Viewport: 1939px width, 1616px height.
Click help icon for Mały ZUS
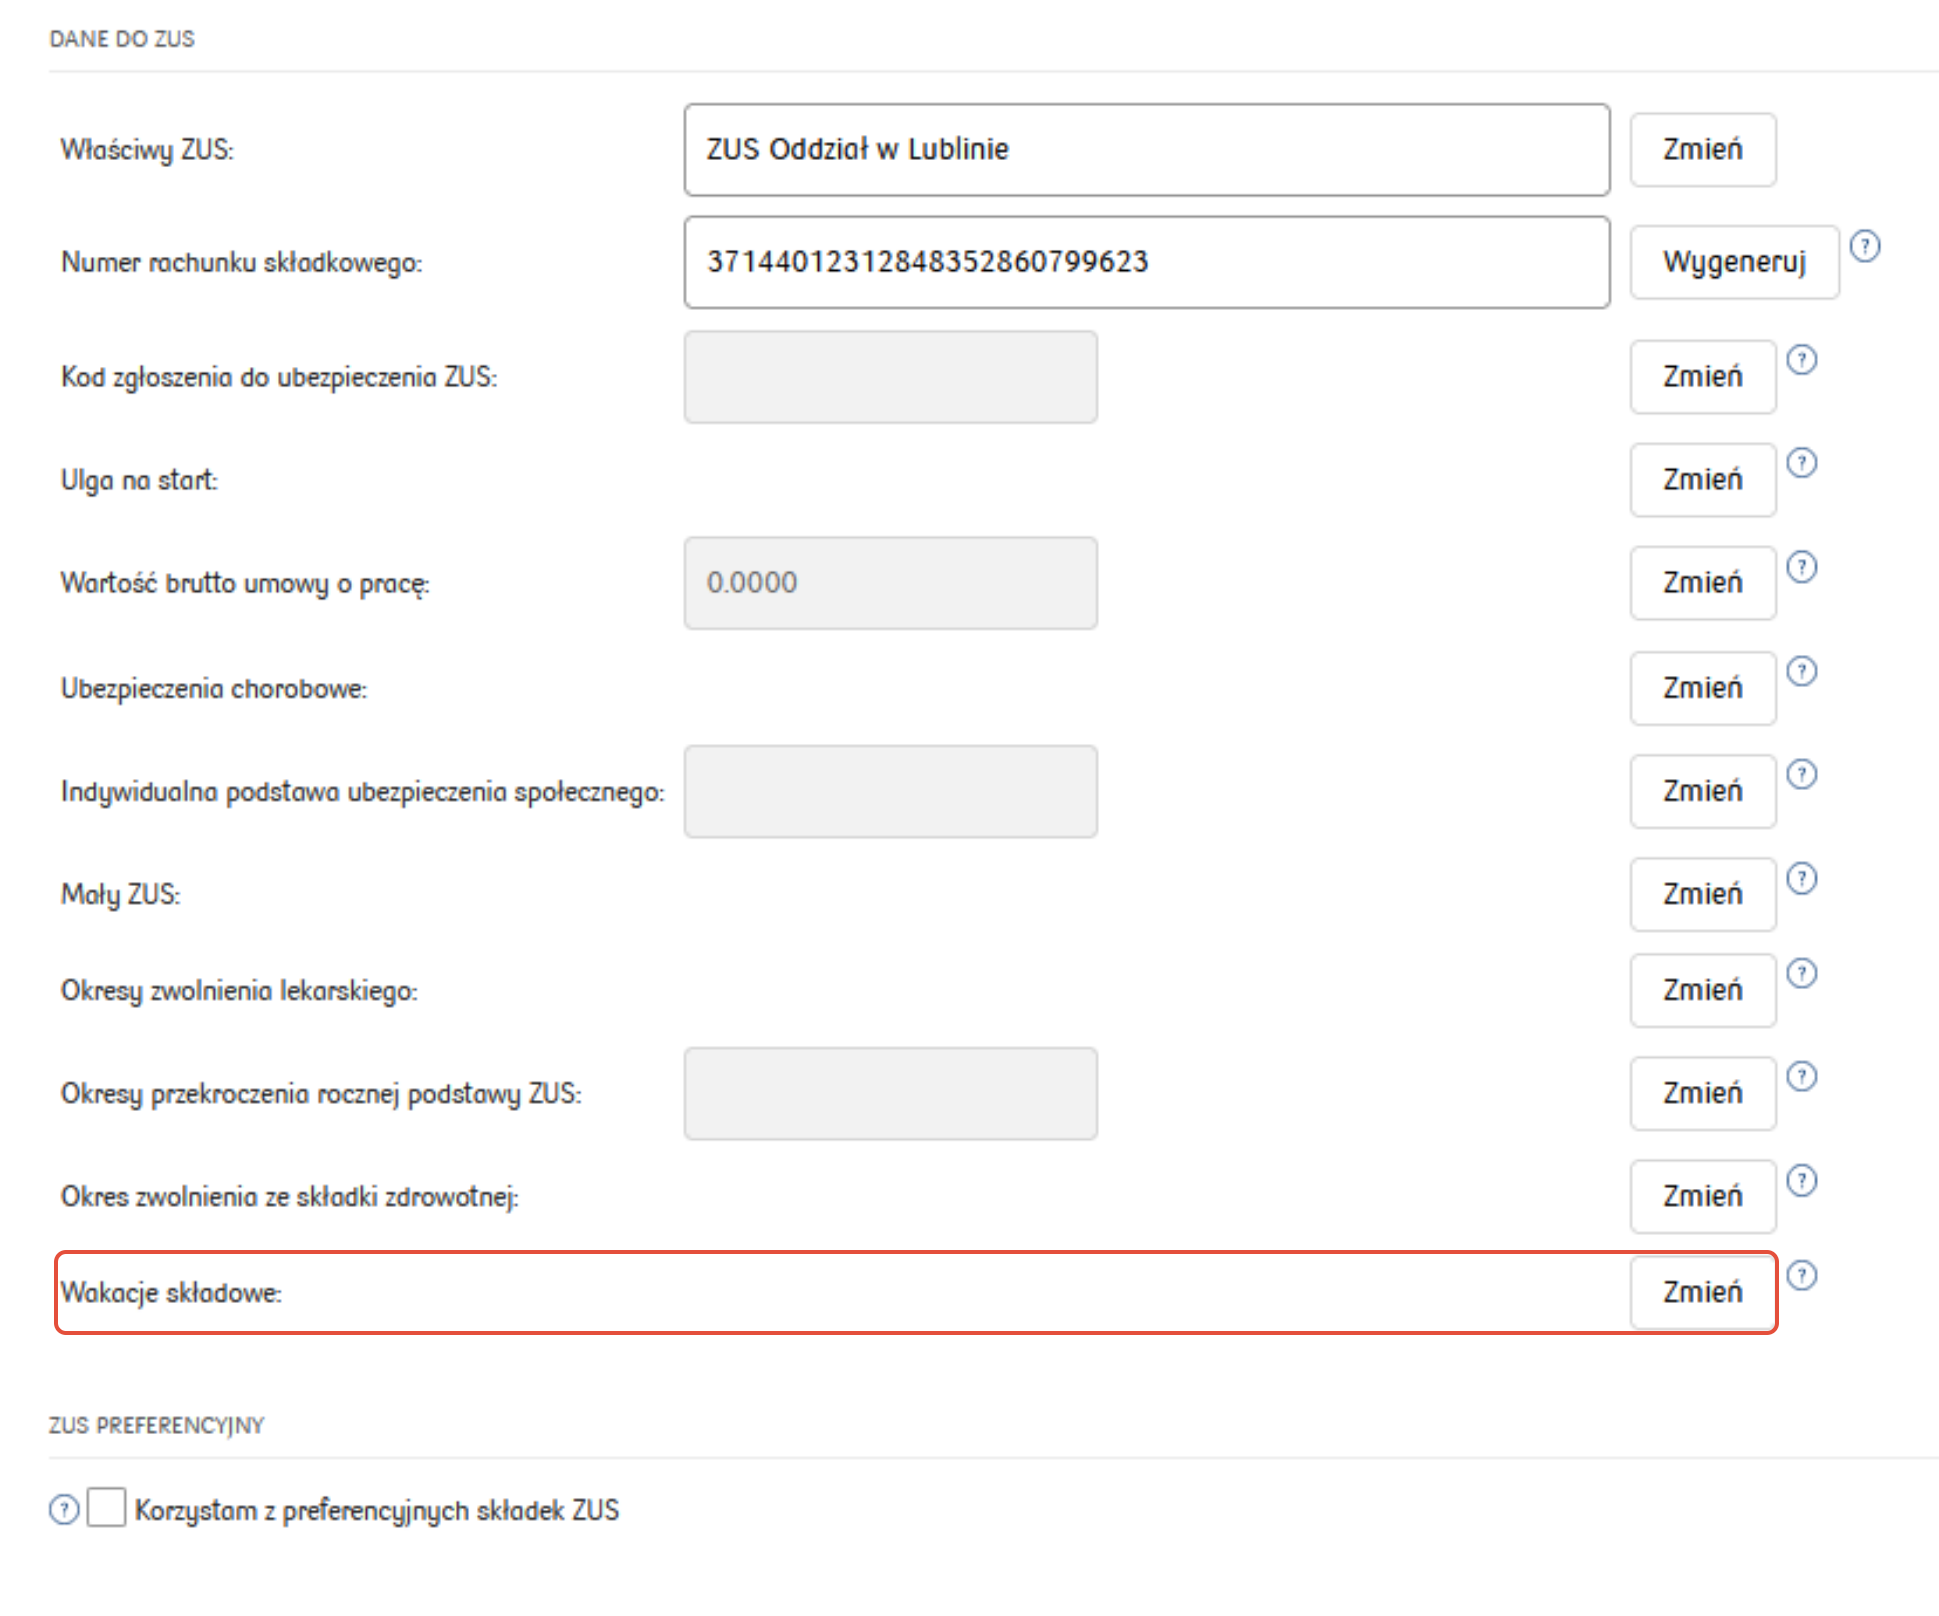click(x=1801, y=878)
